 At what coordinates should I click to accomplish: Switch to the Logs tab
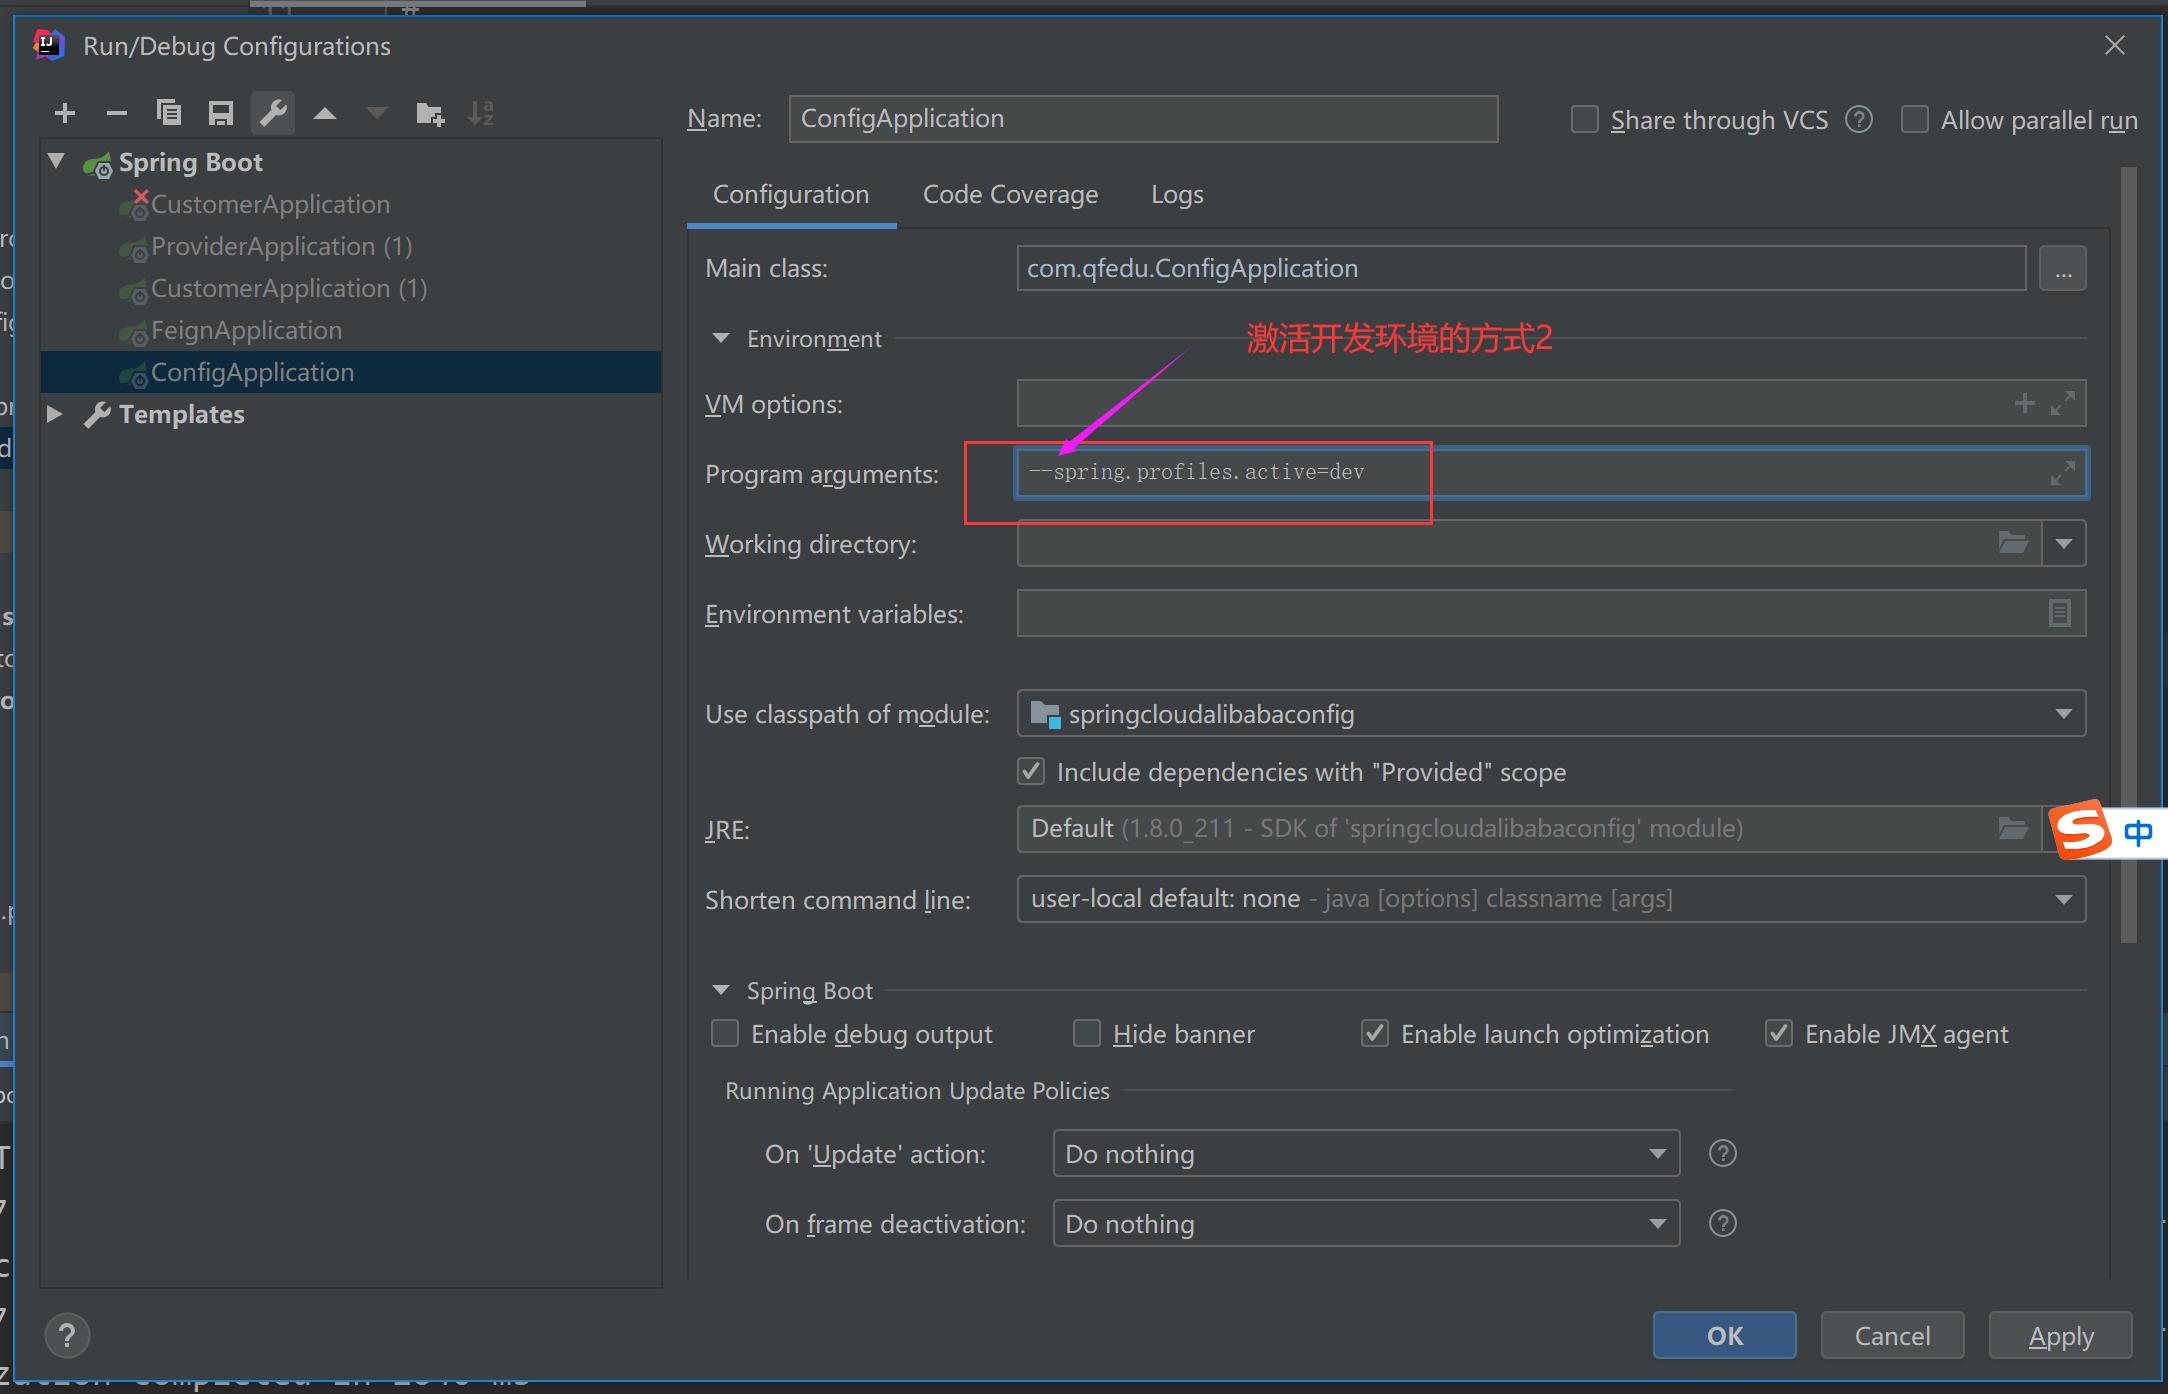(x=1177, y=193)
